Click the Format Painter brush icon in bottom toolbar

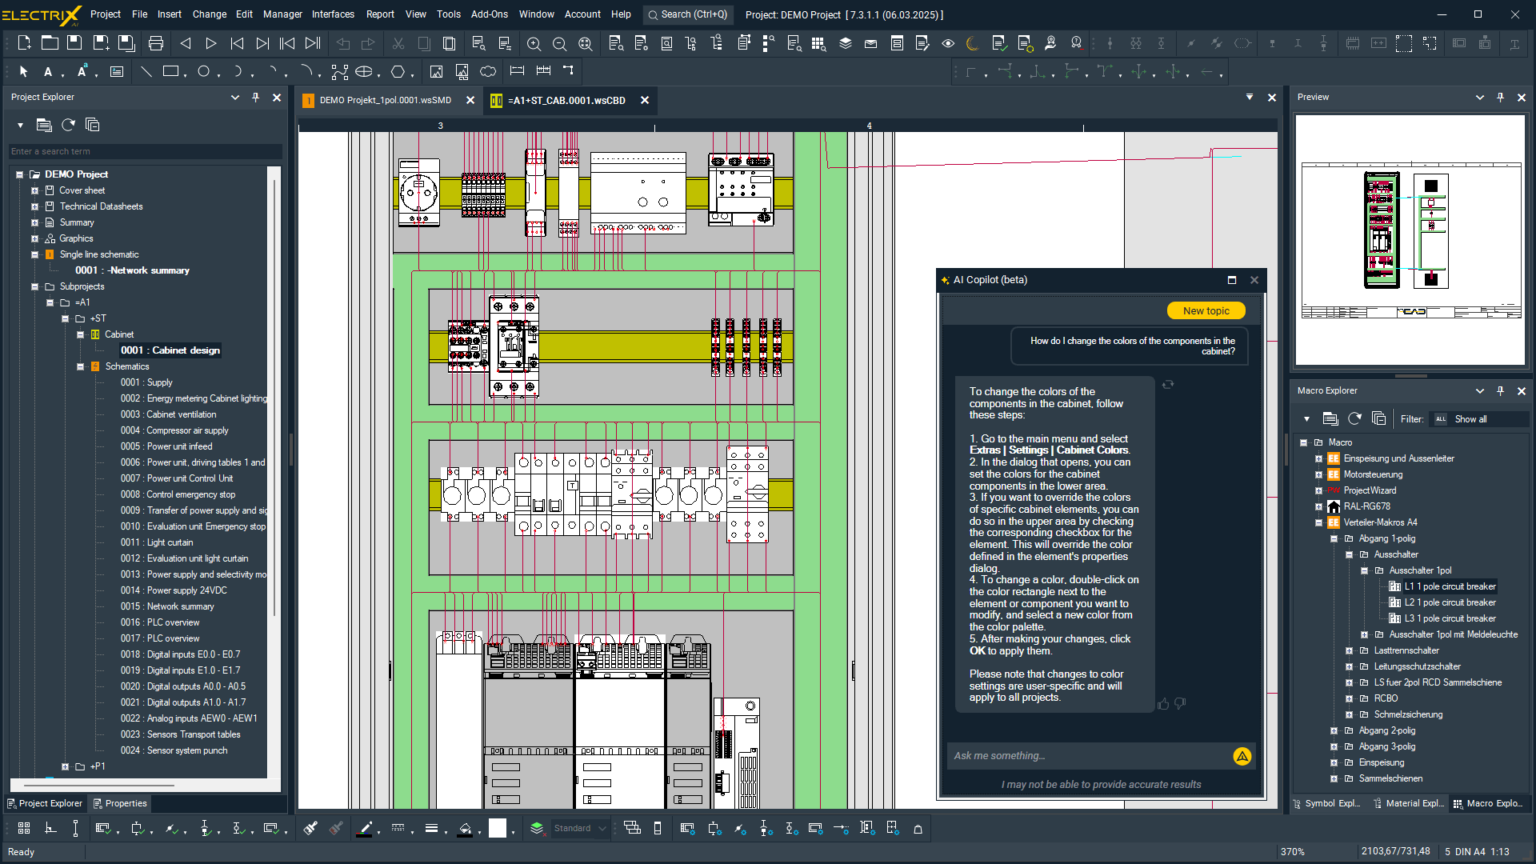[x=311, y=829]
